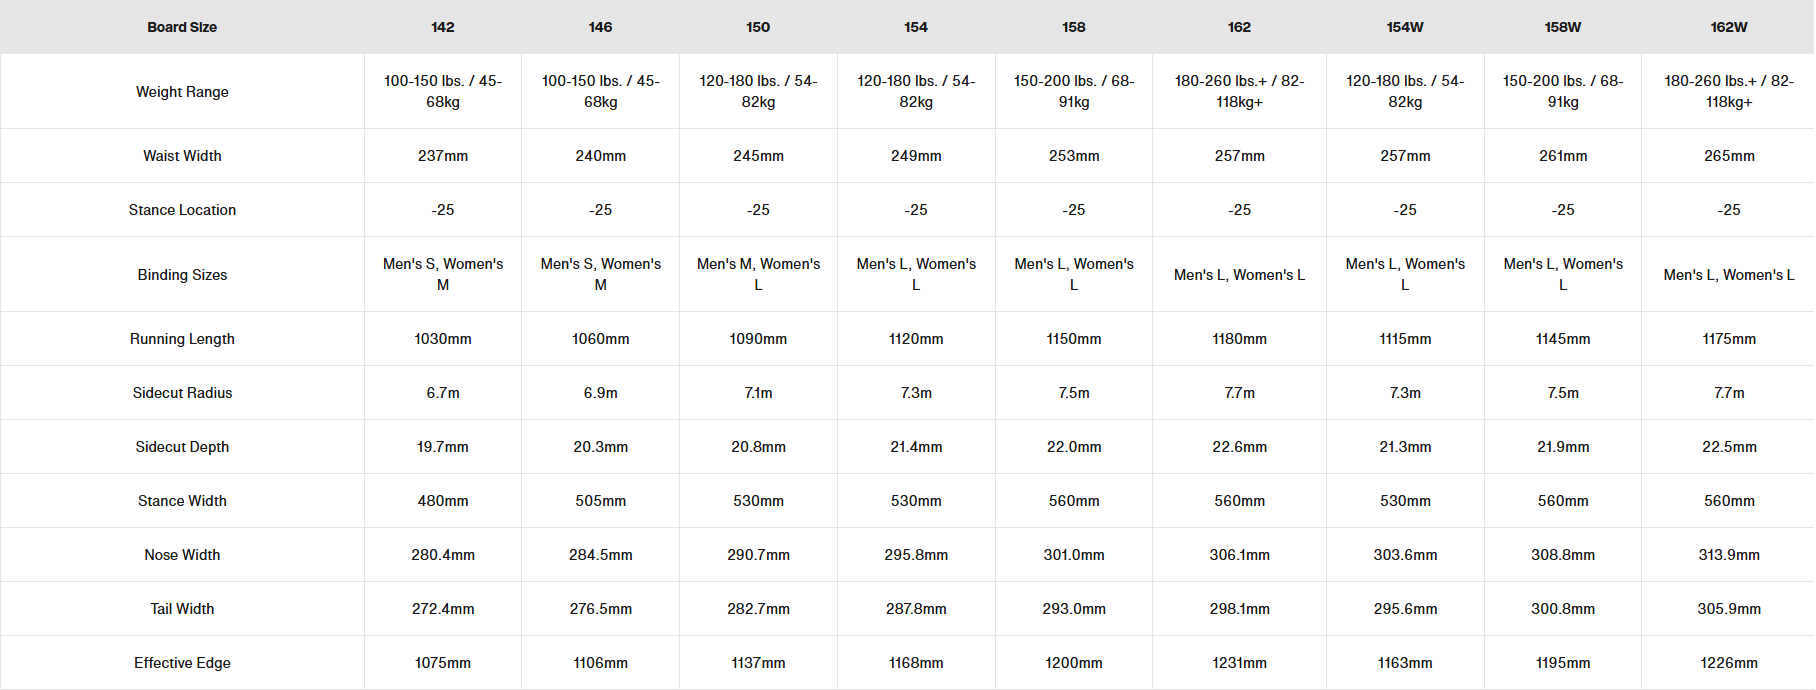This screenshot has width=1816, height=690.
Task: Select the 480mm stance width cell
Action: 443,501
